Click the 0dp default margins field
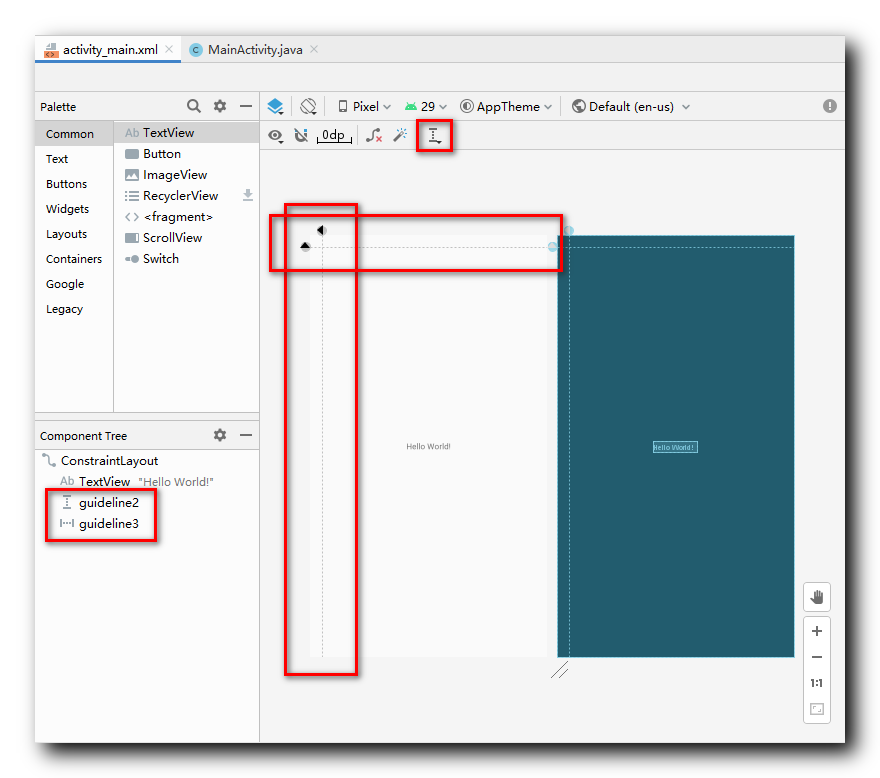Image resolution: width=880 pixels, height=778 pixels. [x=334, y=136]
